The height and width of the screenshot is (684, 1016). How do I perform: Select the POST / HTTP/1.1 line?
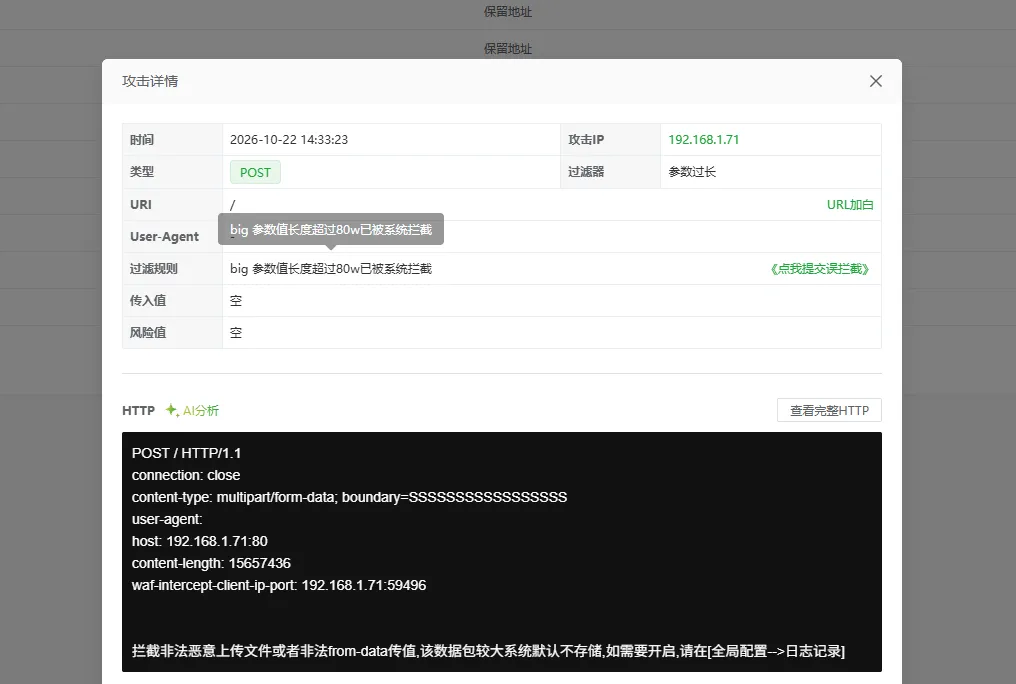coord(186,453)
